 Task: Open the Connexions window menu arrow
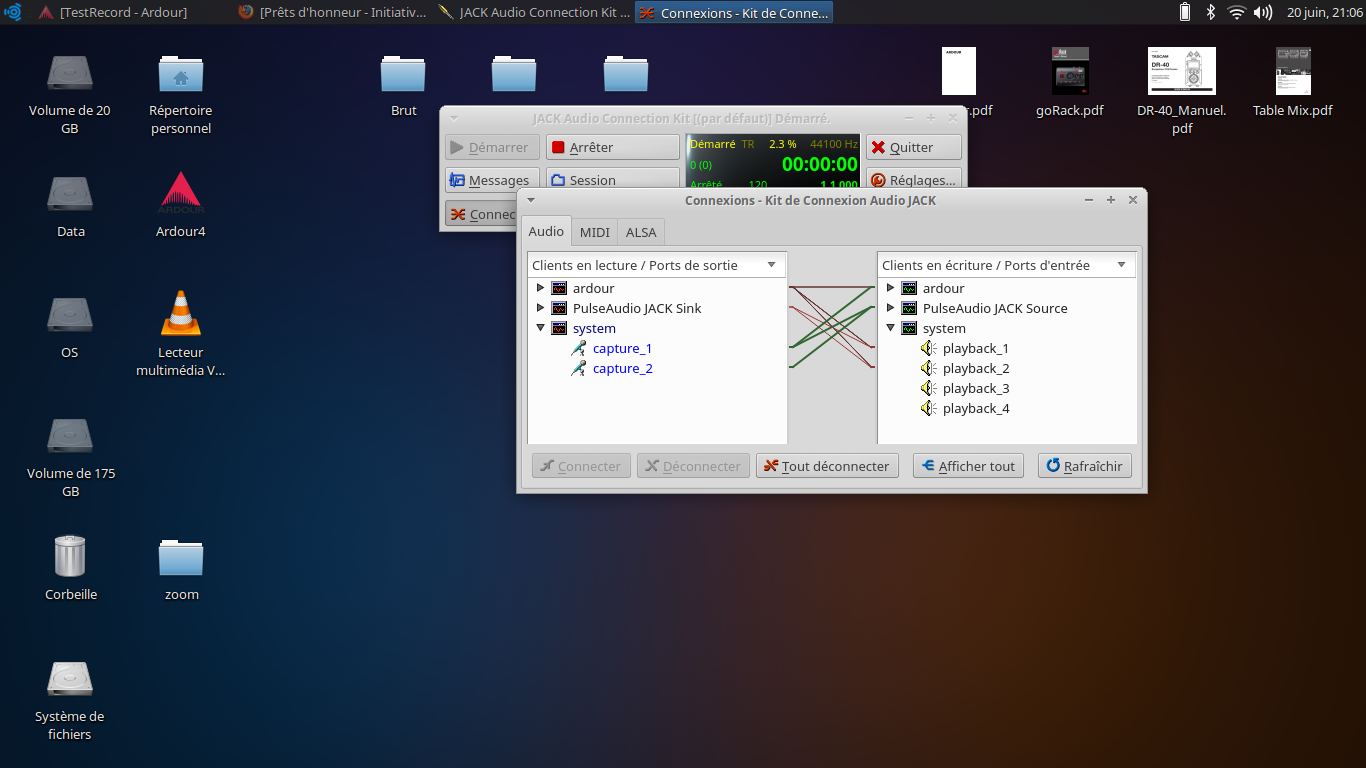coord(531,200)
